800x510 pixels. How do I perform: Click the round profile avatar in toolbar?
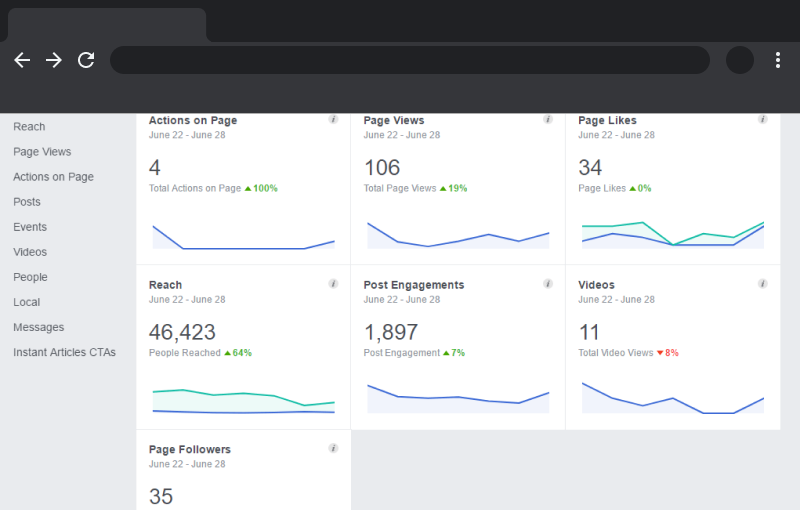[740, 60]
